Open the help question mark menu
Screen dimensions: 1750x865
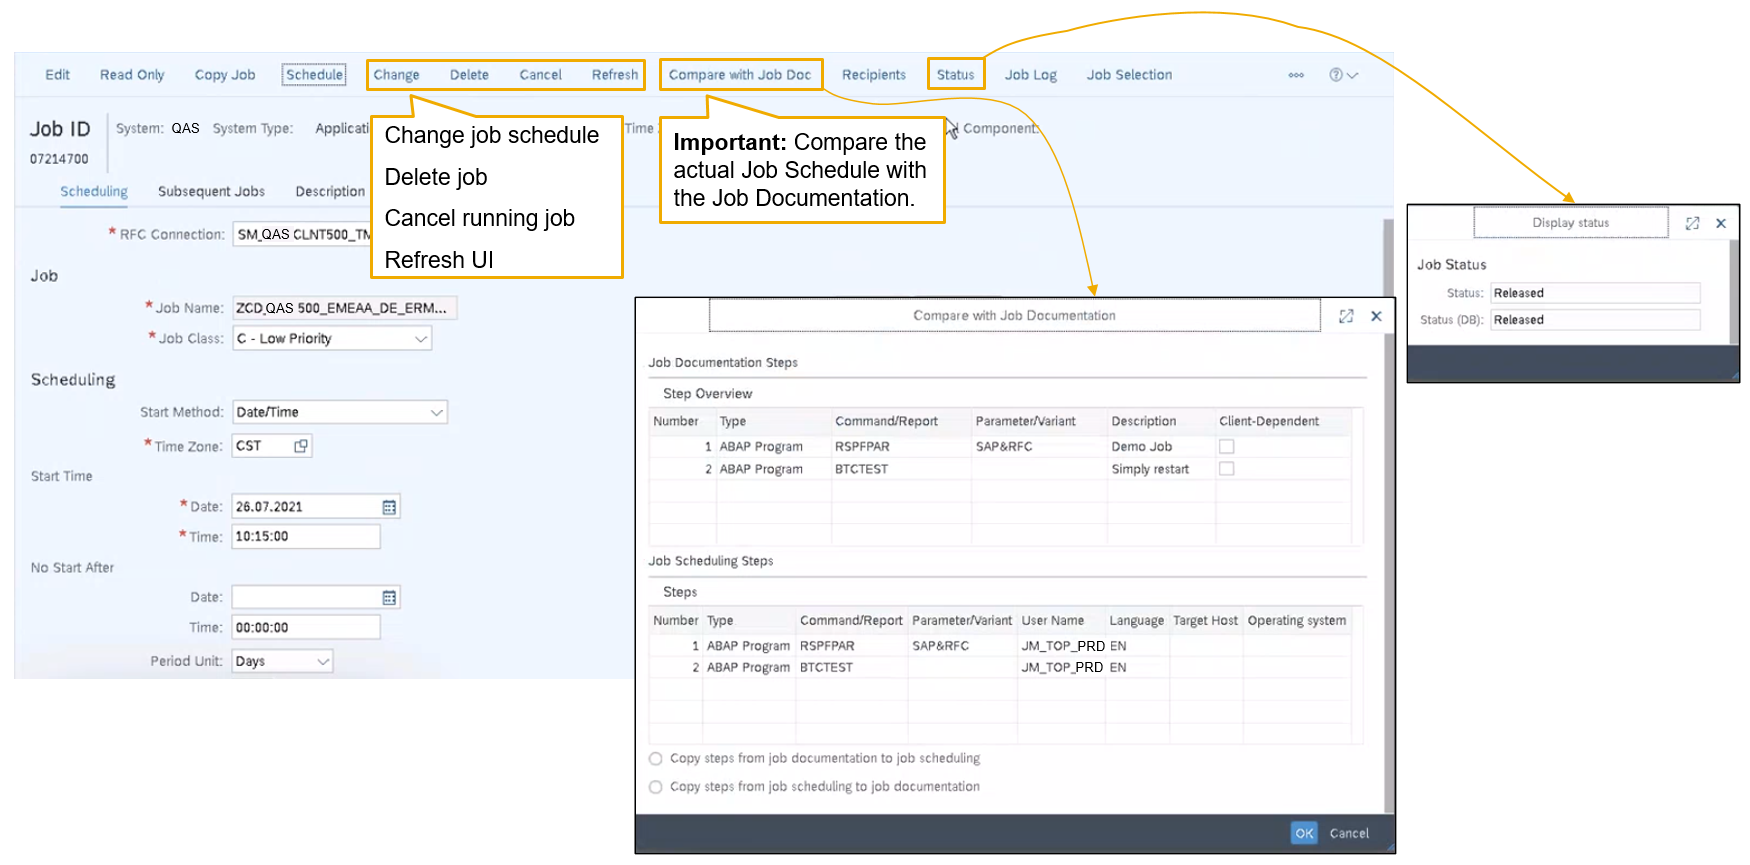[x=1343, y=75]
